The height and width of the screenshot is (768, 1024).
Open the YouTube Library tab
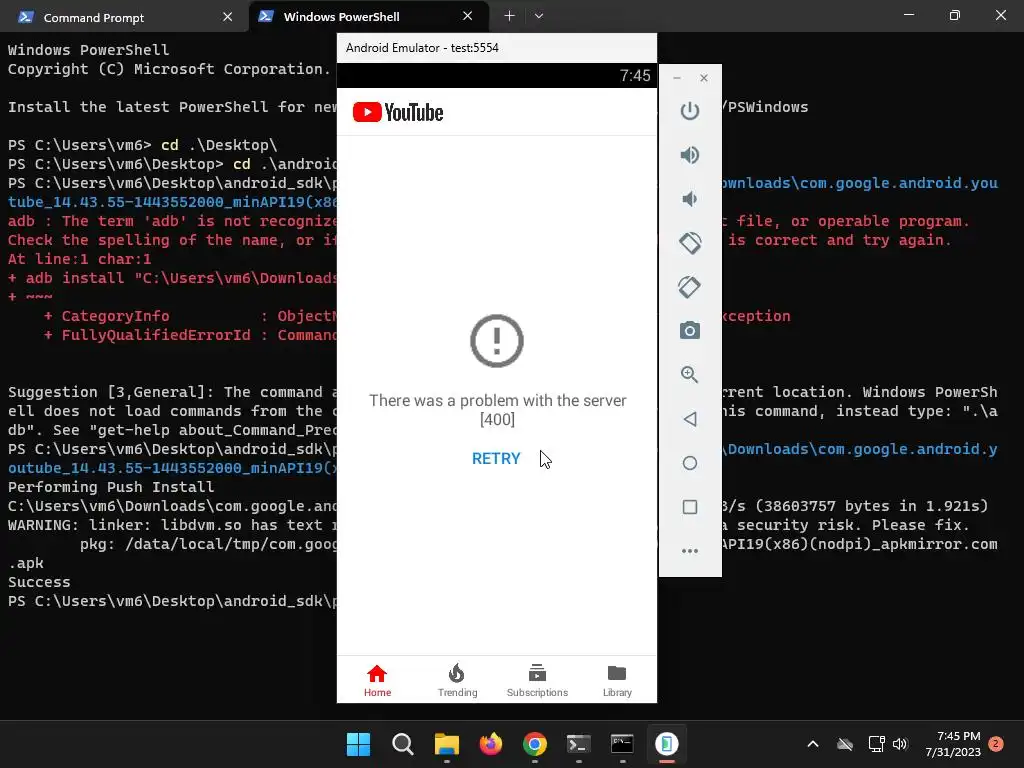point(617,680)
